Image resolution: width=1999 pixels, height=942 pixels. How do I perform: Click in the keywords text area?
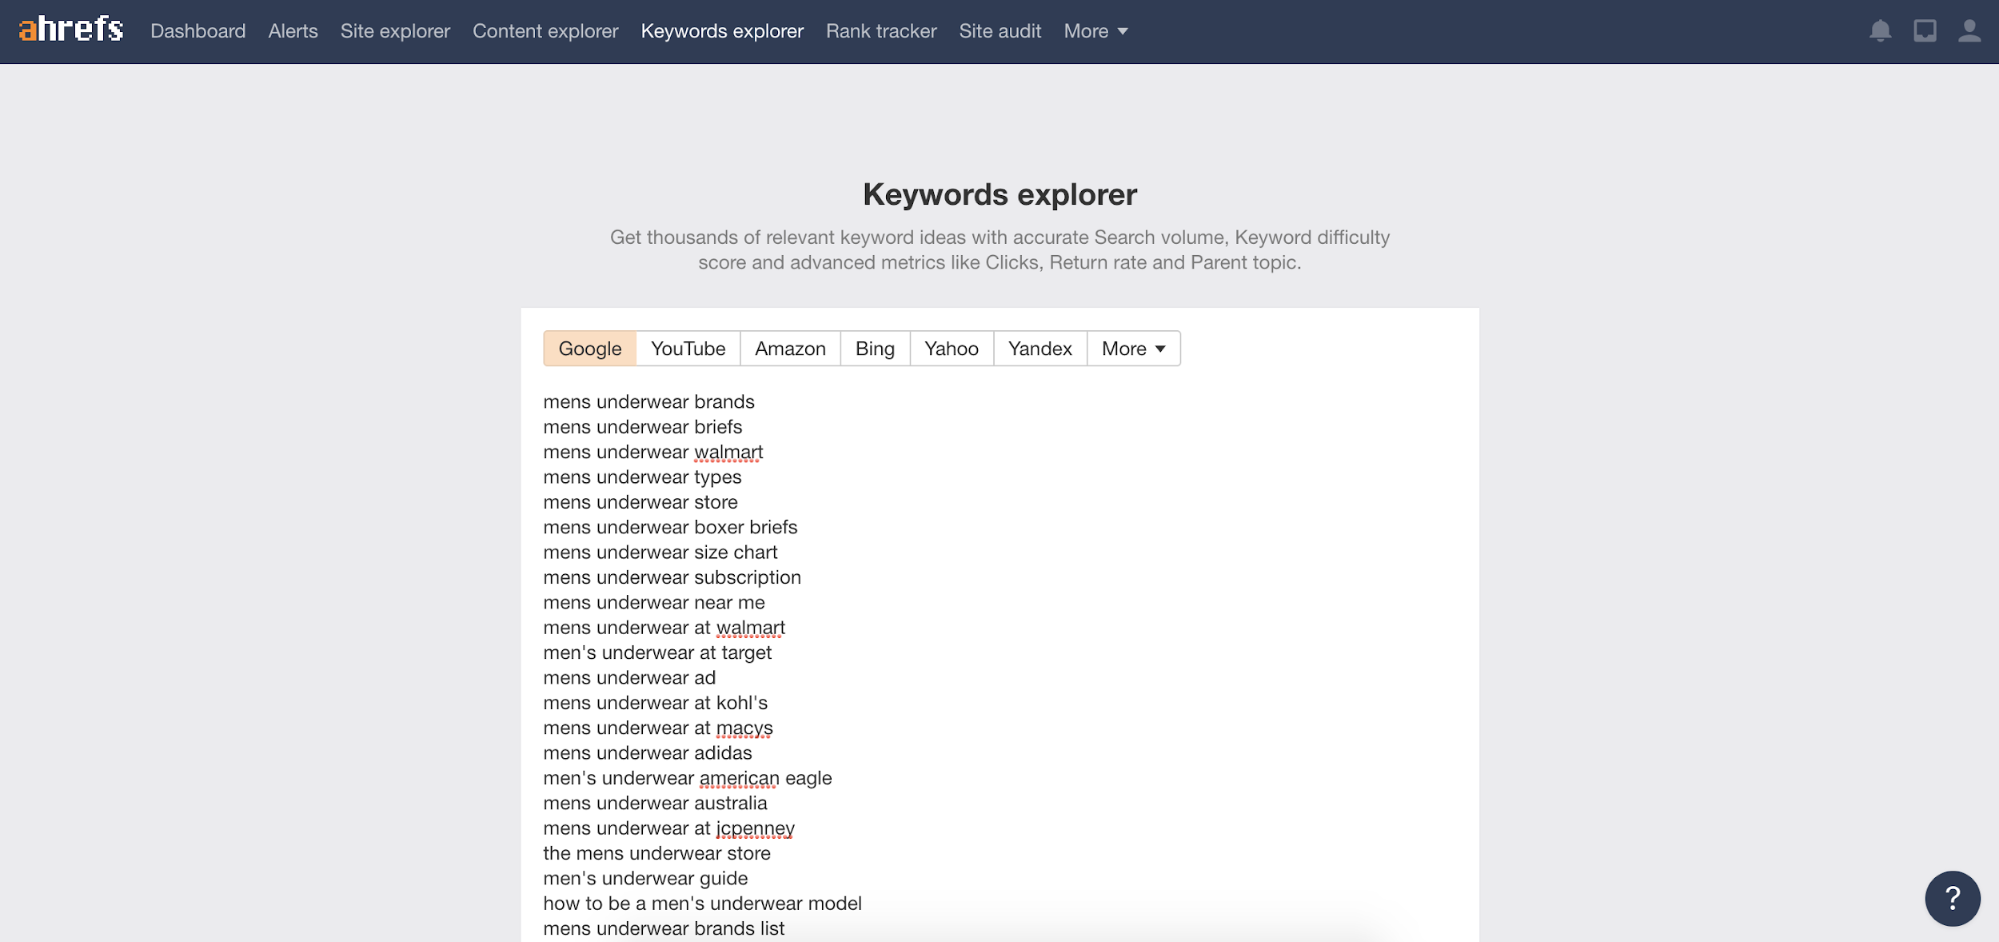[1100, 650]
